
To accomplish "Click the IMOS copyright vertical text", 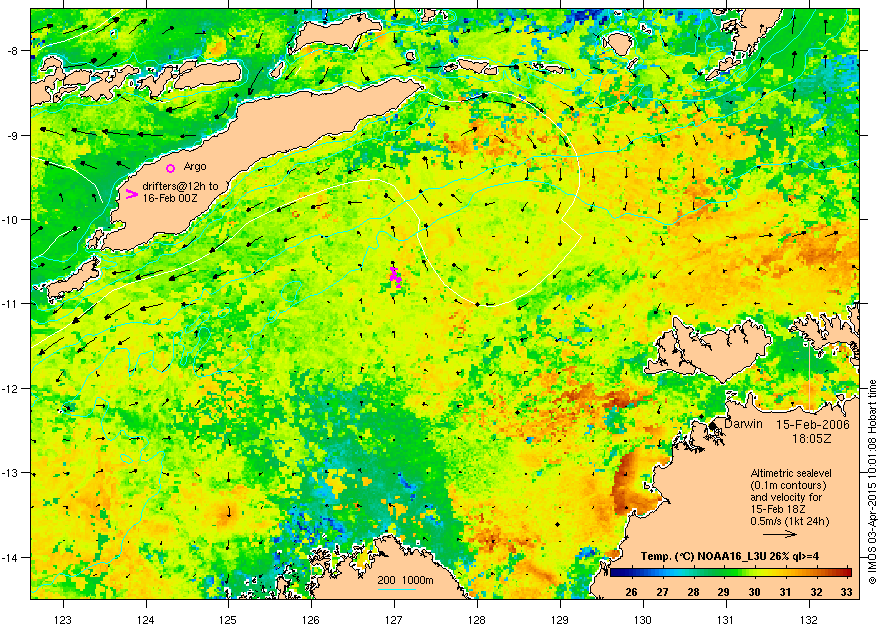I will (872, 482).
